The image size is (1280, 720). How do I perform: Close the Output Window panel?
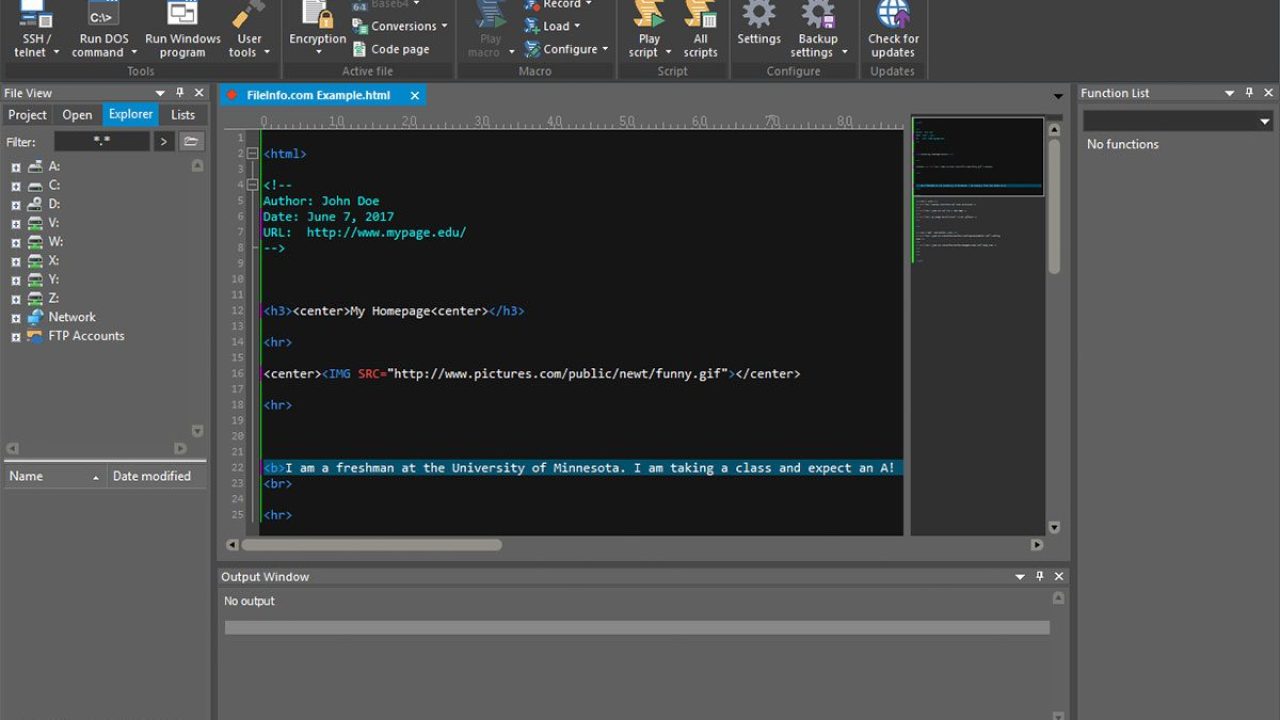pyautogui.click(x=1059, y=577)
